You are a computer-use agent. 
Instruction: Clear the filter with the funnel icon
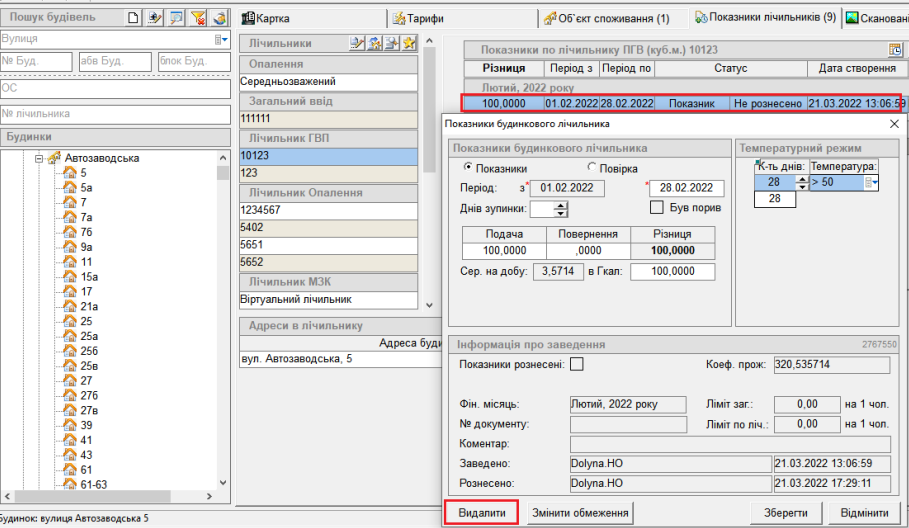coord(197,18)
